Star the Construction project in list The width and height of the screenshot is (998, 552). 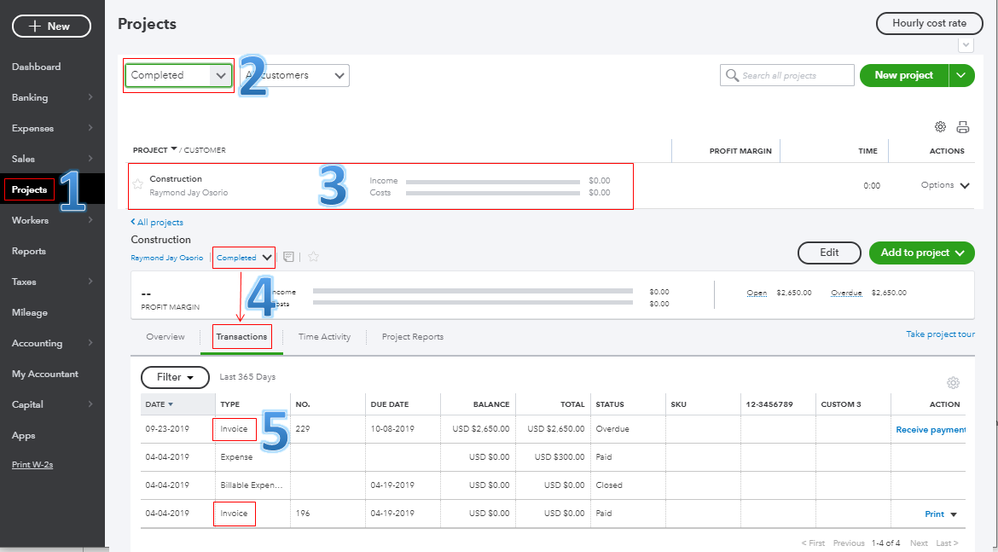click(x=137, y=185)
